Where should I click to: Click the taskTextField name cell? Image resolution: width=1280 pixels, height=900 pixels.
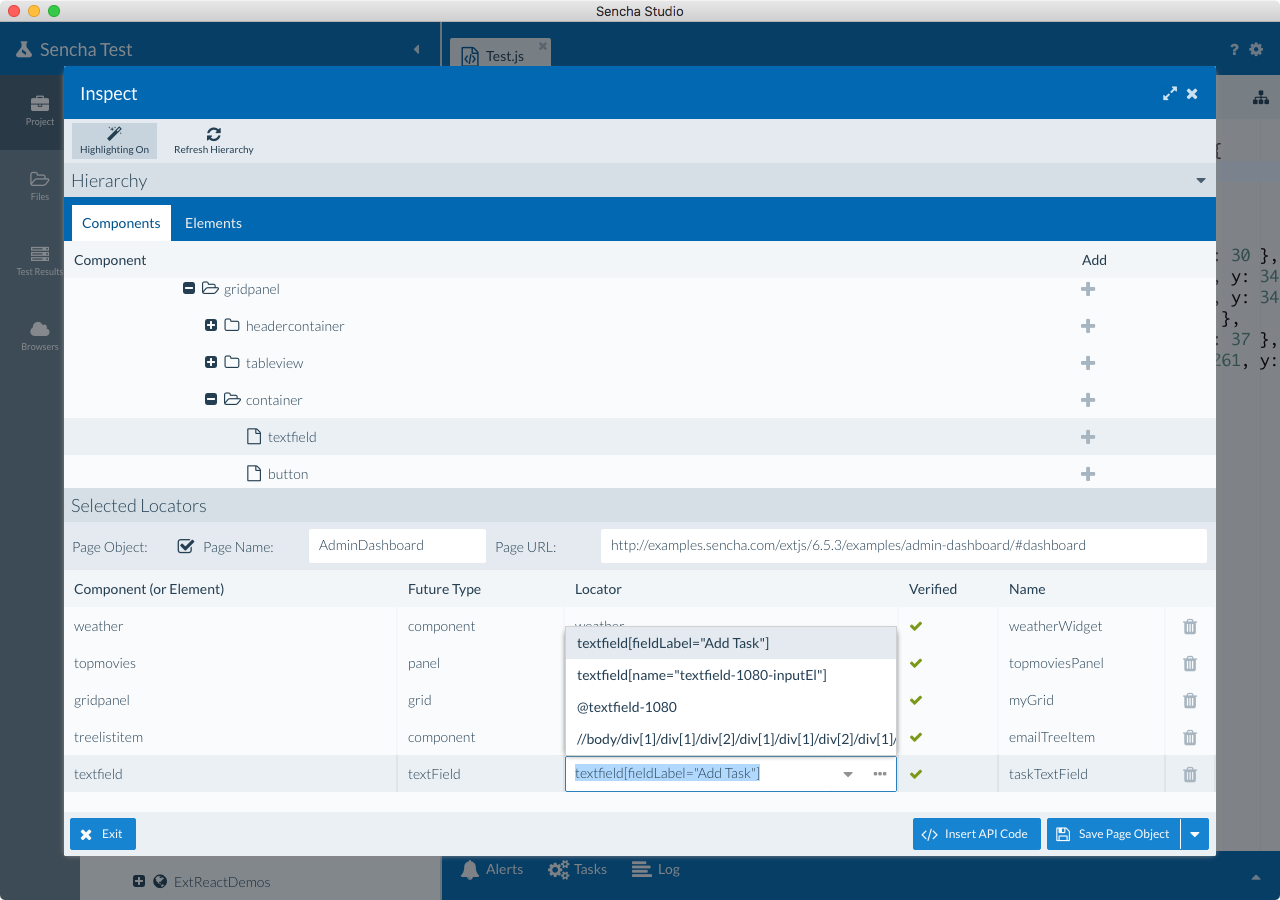(x=1082, y=774)
